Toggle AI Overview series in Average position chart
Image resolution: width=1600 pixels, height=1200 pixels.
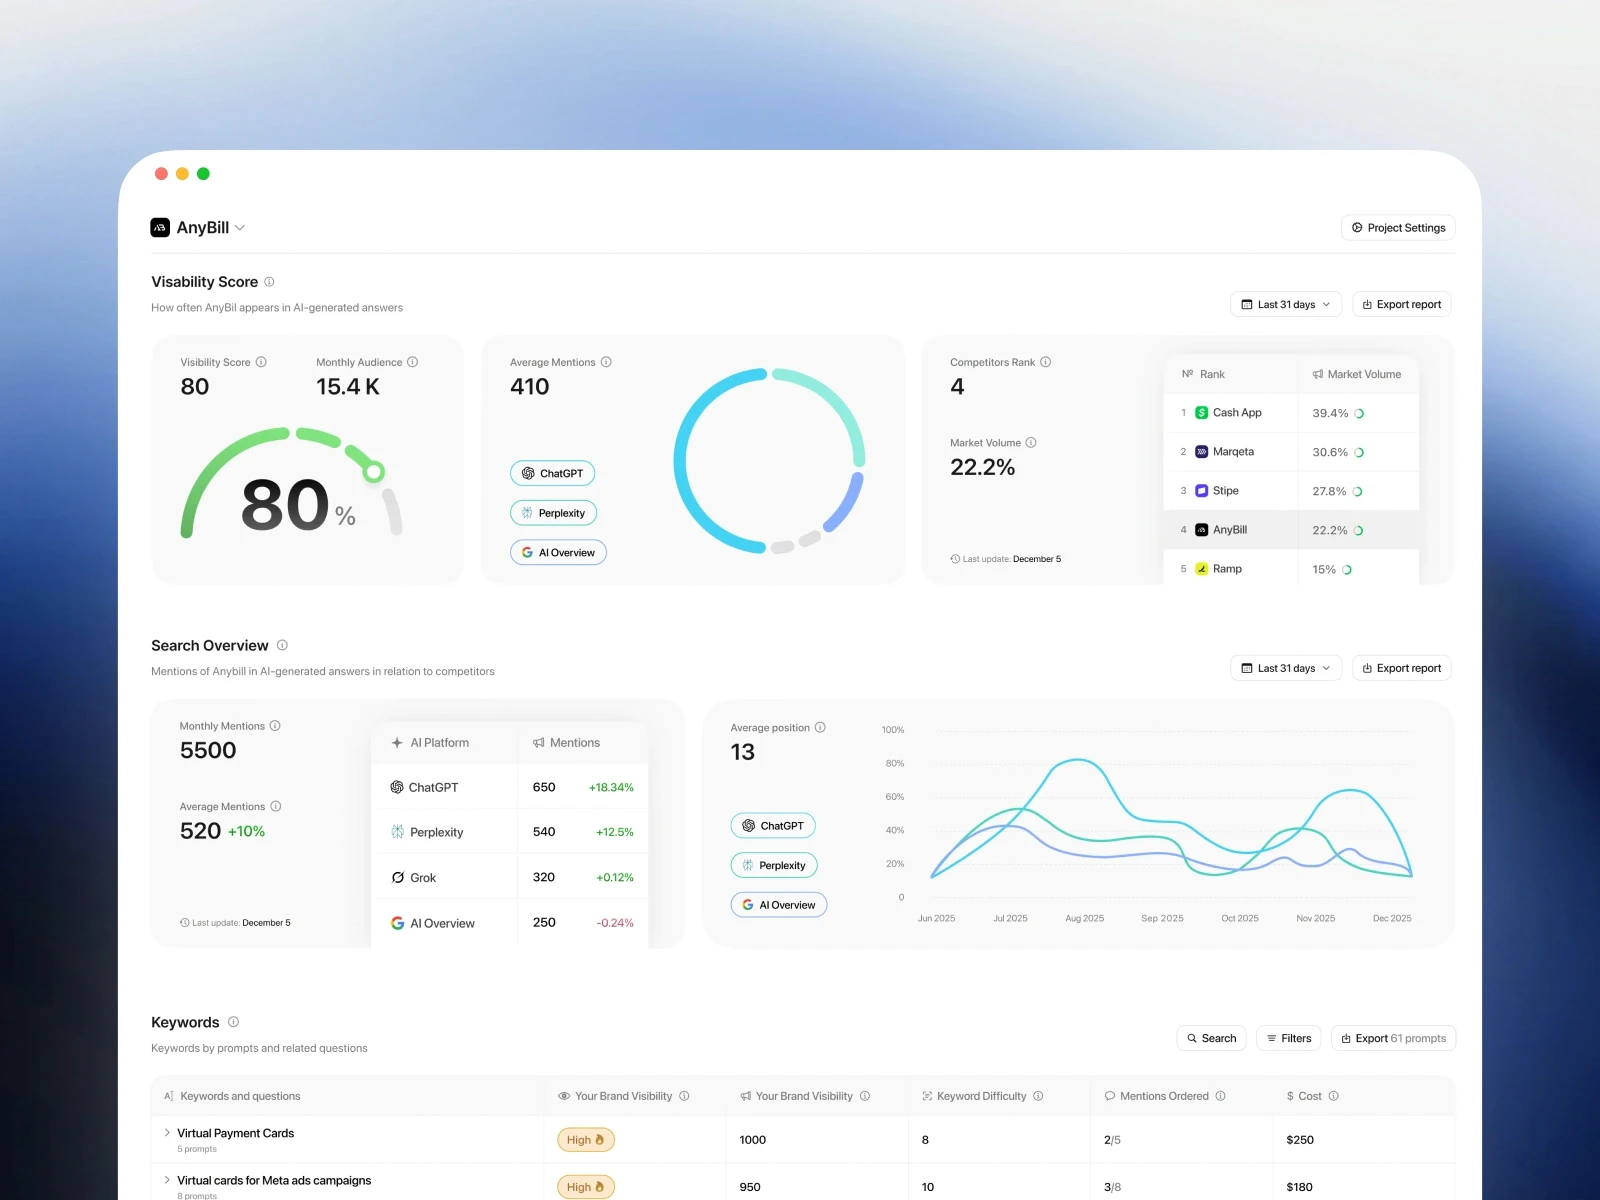point(779,905)
